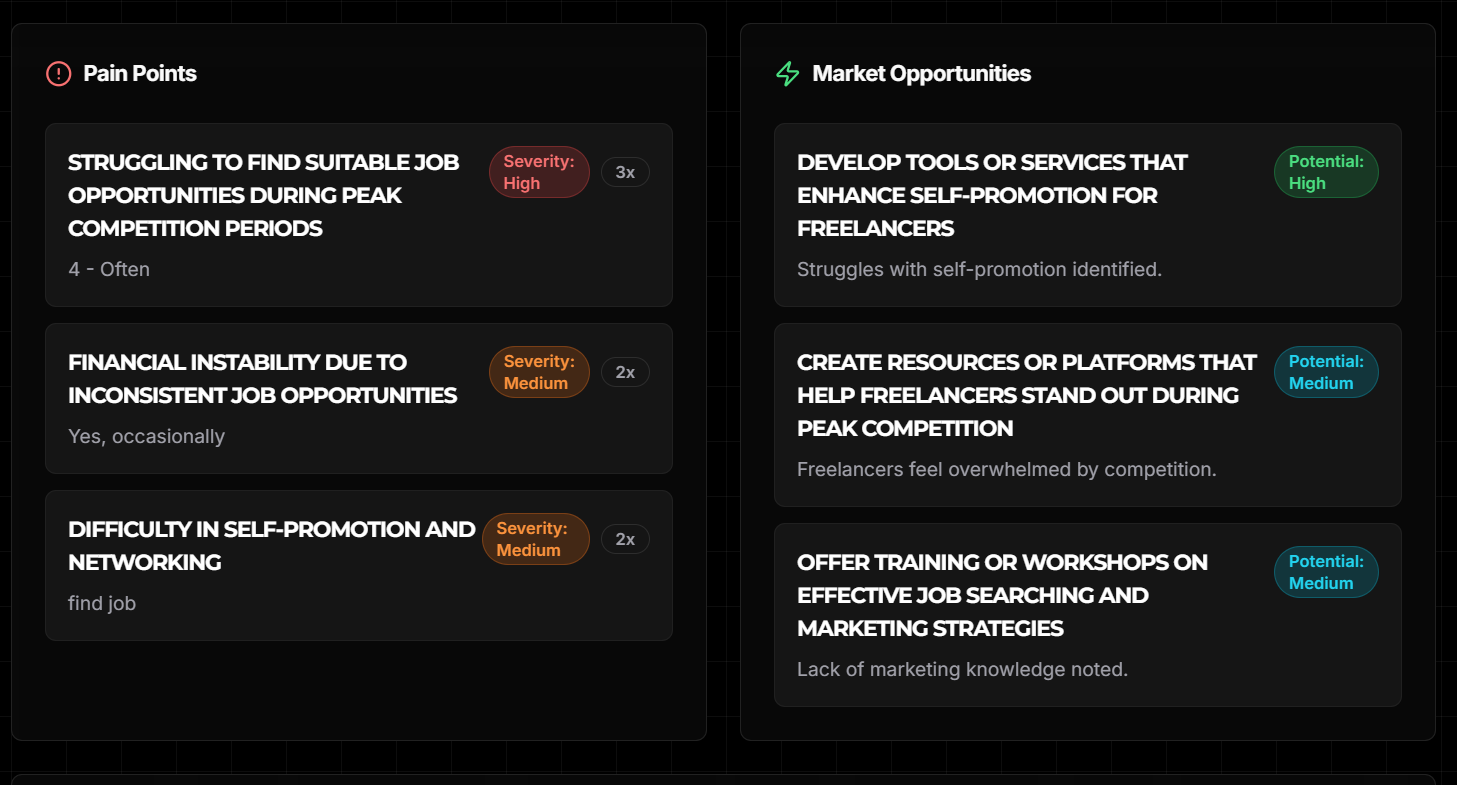Click the Severity High pill's colored background
The width and height of the screenshot is (1457, 785).
click(539, 171)
